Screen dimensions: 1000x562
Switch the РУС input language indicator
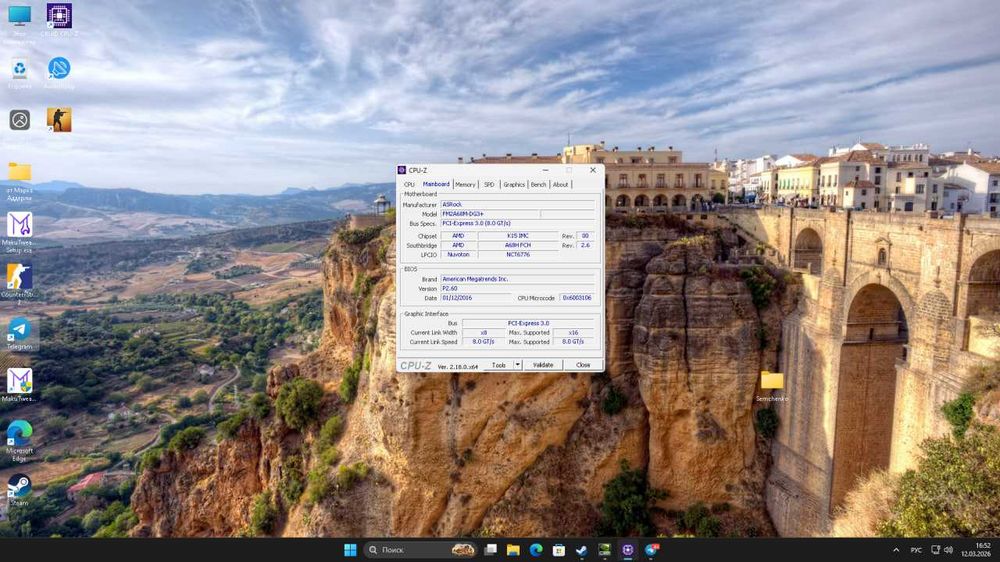pyautogui.click(x=916, y=550)
